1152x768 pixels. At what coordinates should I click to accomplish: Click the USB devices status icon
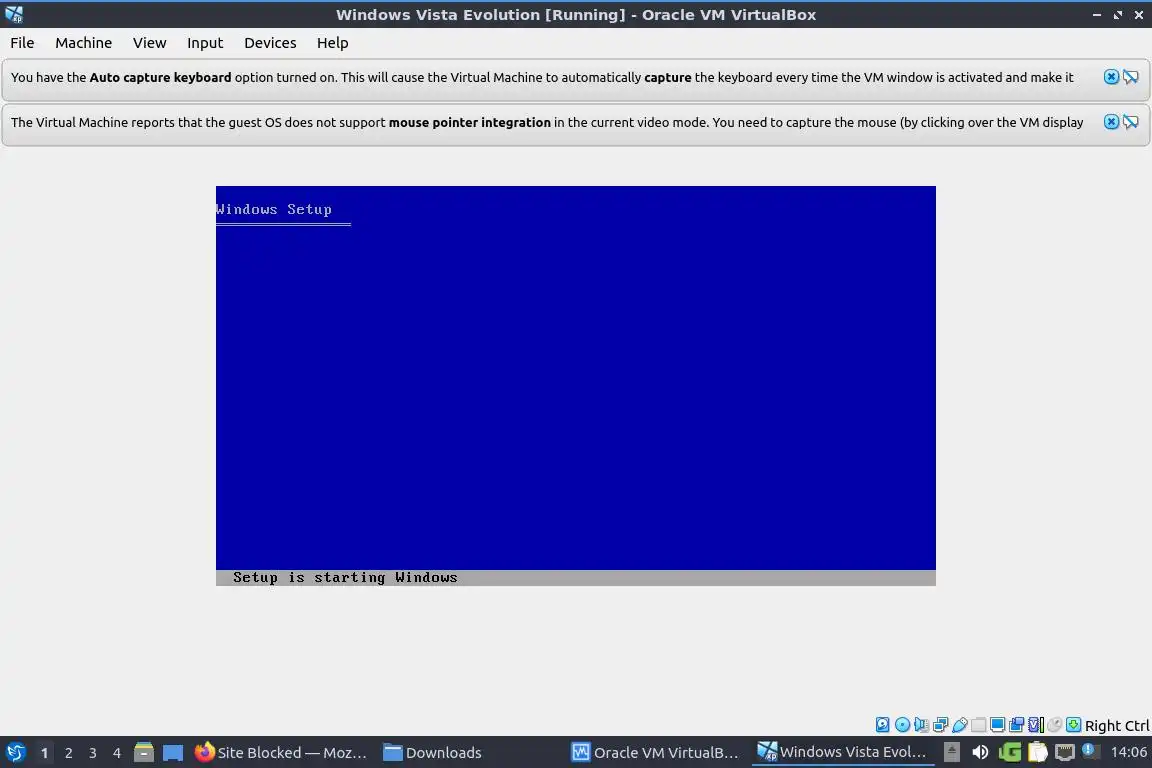click(x=960, y=725)
